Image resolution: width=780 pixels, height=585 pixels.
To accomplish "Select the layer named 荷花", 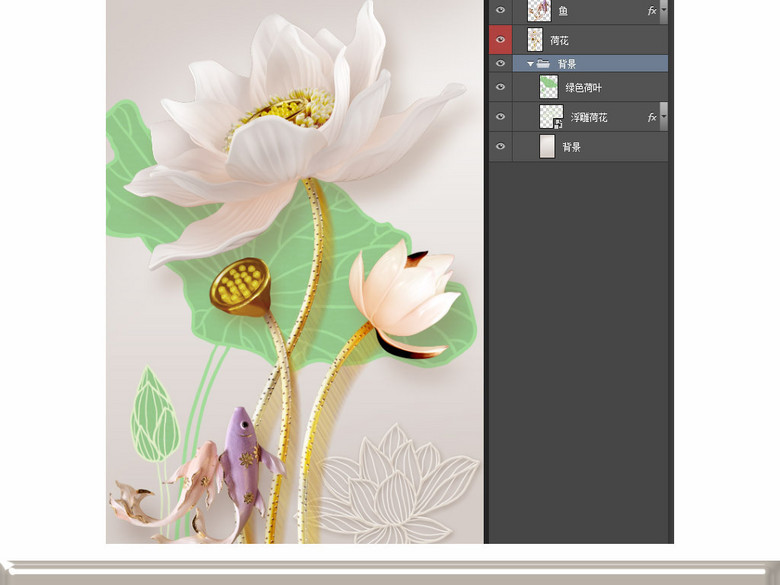I will point(559,40).
